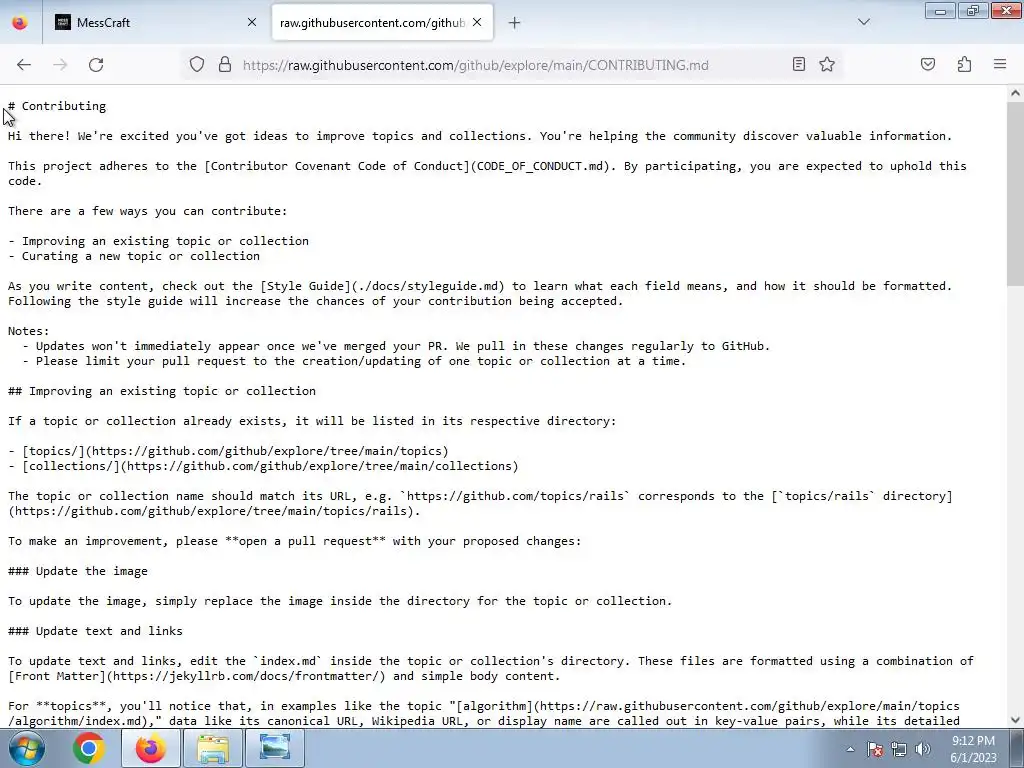Click the scrollbar up arrow
The width and height of the screenshot is (1024, 768).
[1015, 93]
